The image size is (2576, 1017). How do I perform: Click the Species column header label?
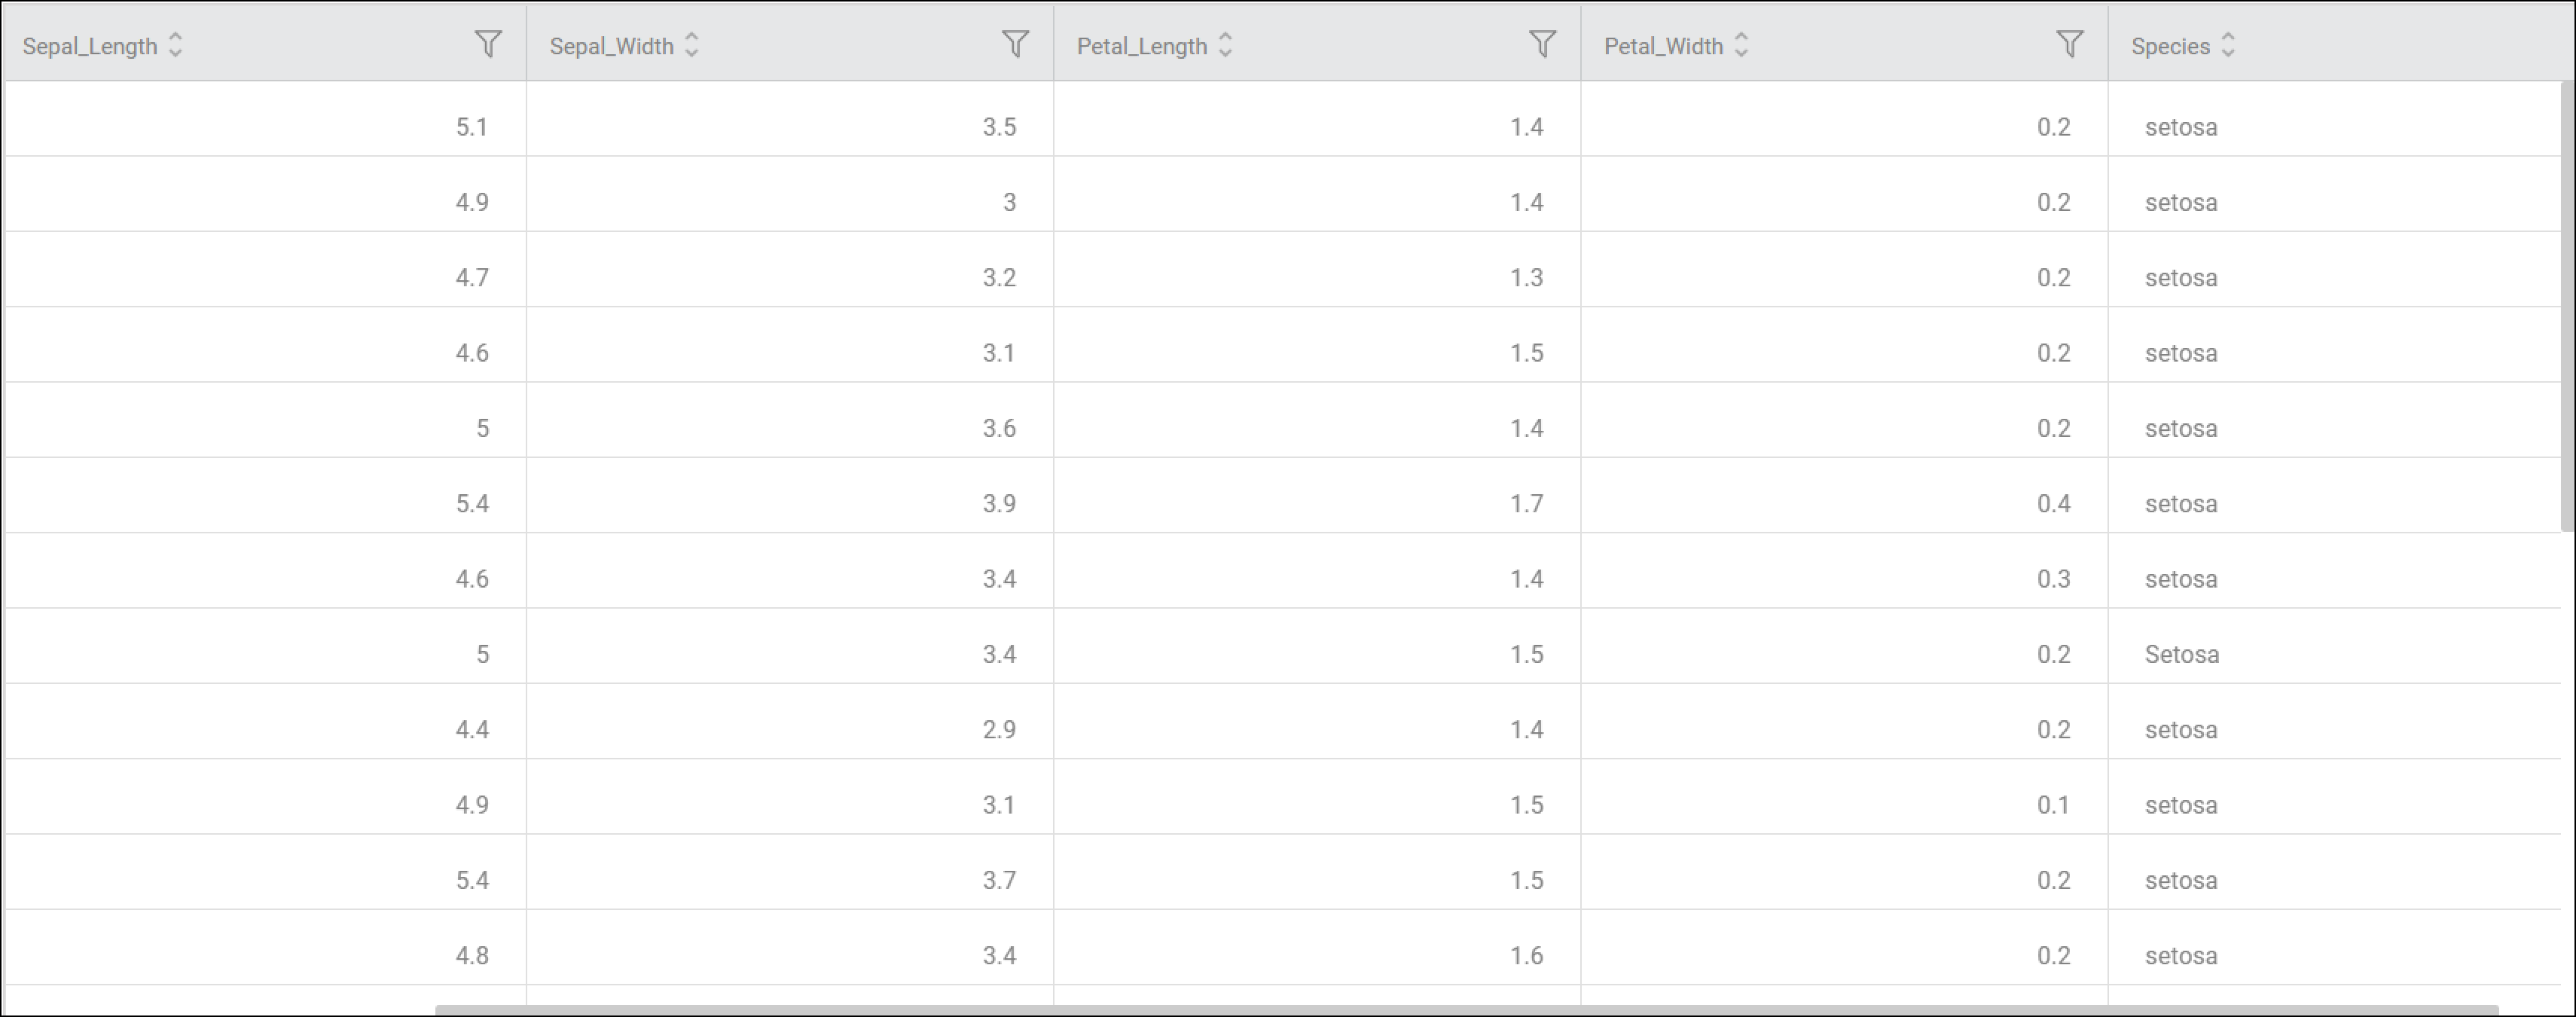pos(2170,46)
